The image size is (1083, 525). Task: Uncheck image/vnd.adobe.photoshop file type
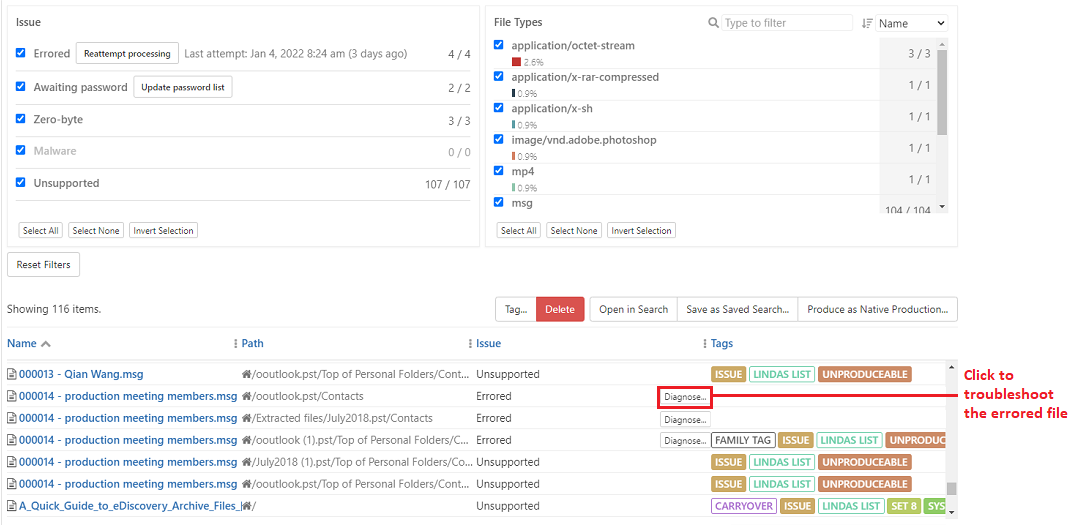[x=499, y=139]
